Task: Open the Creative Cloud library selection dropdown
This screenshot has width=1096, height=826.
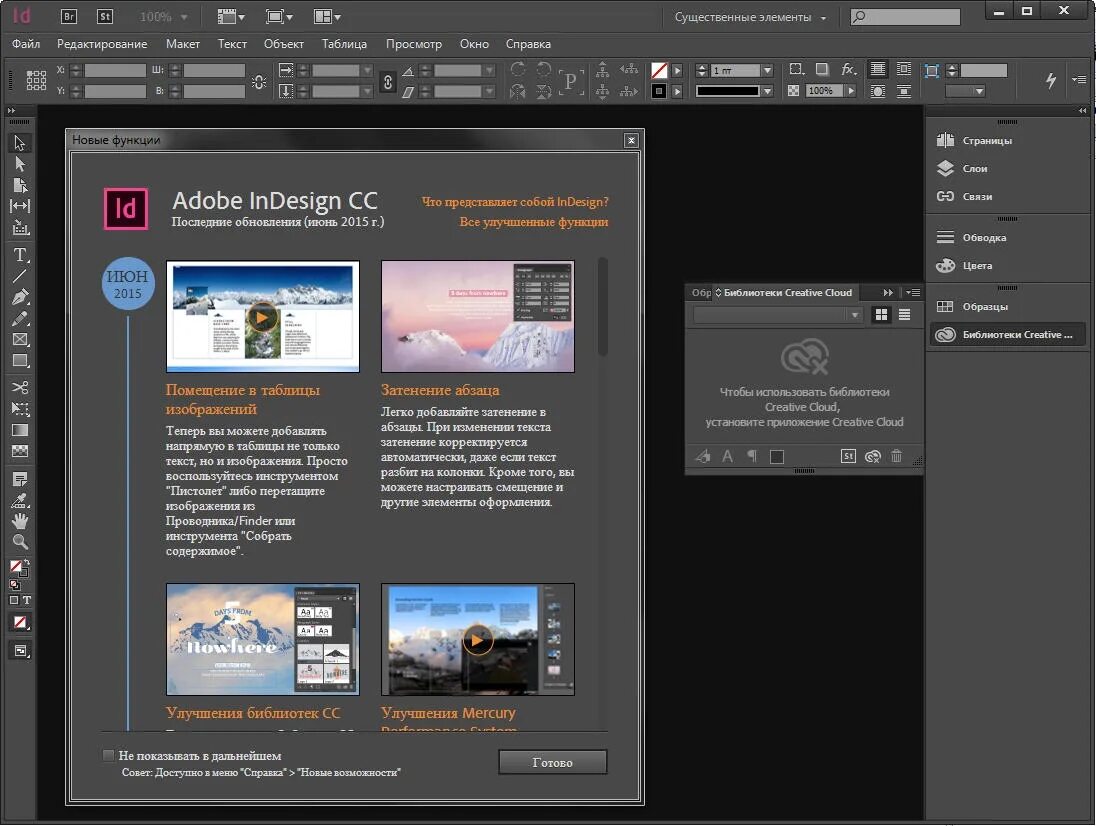Action: (x=855, y=314)
